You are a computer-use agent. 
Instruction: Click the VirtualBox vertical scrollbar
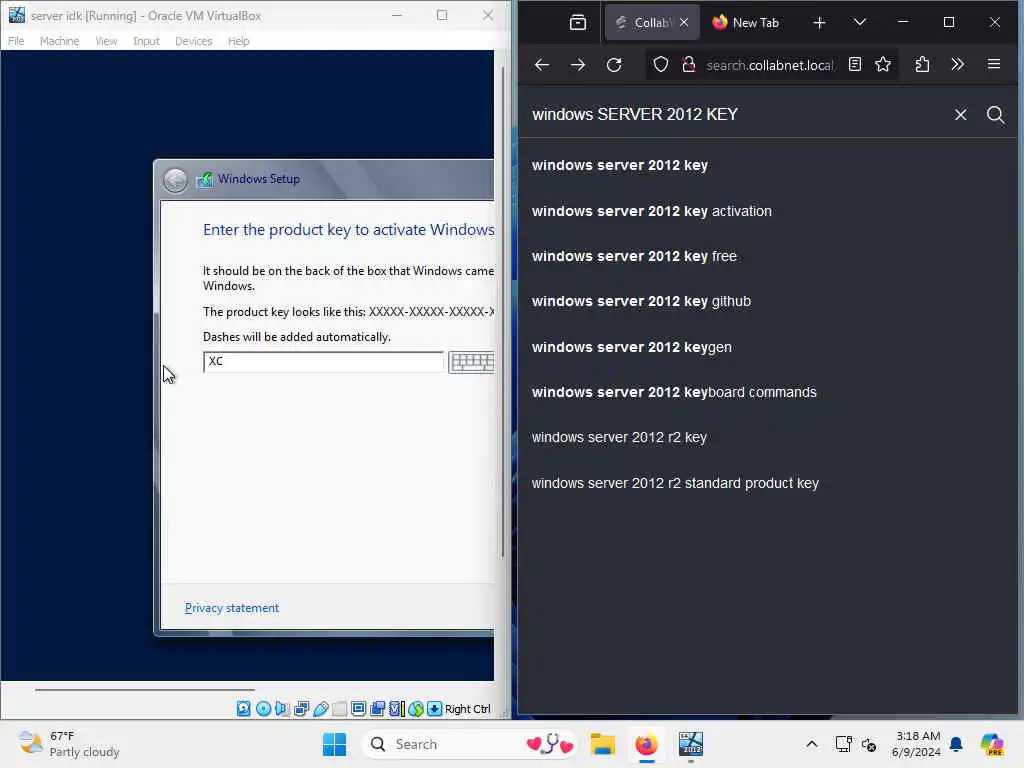[x=503, y=312]
